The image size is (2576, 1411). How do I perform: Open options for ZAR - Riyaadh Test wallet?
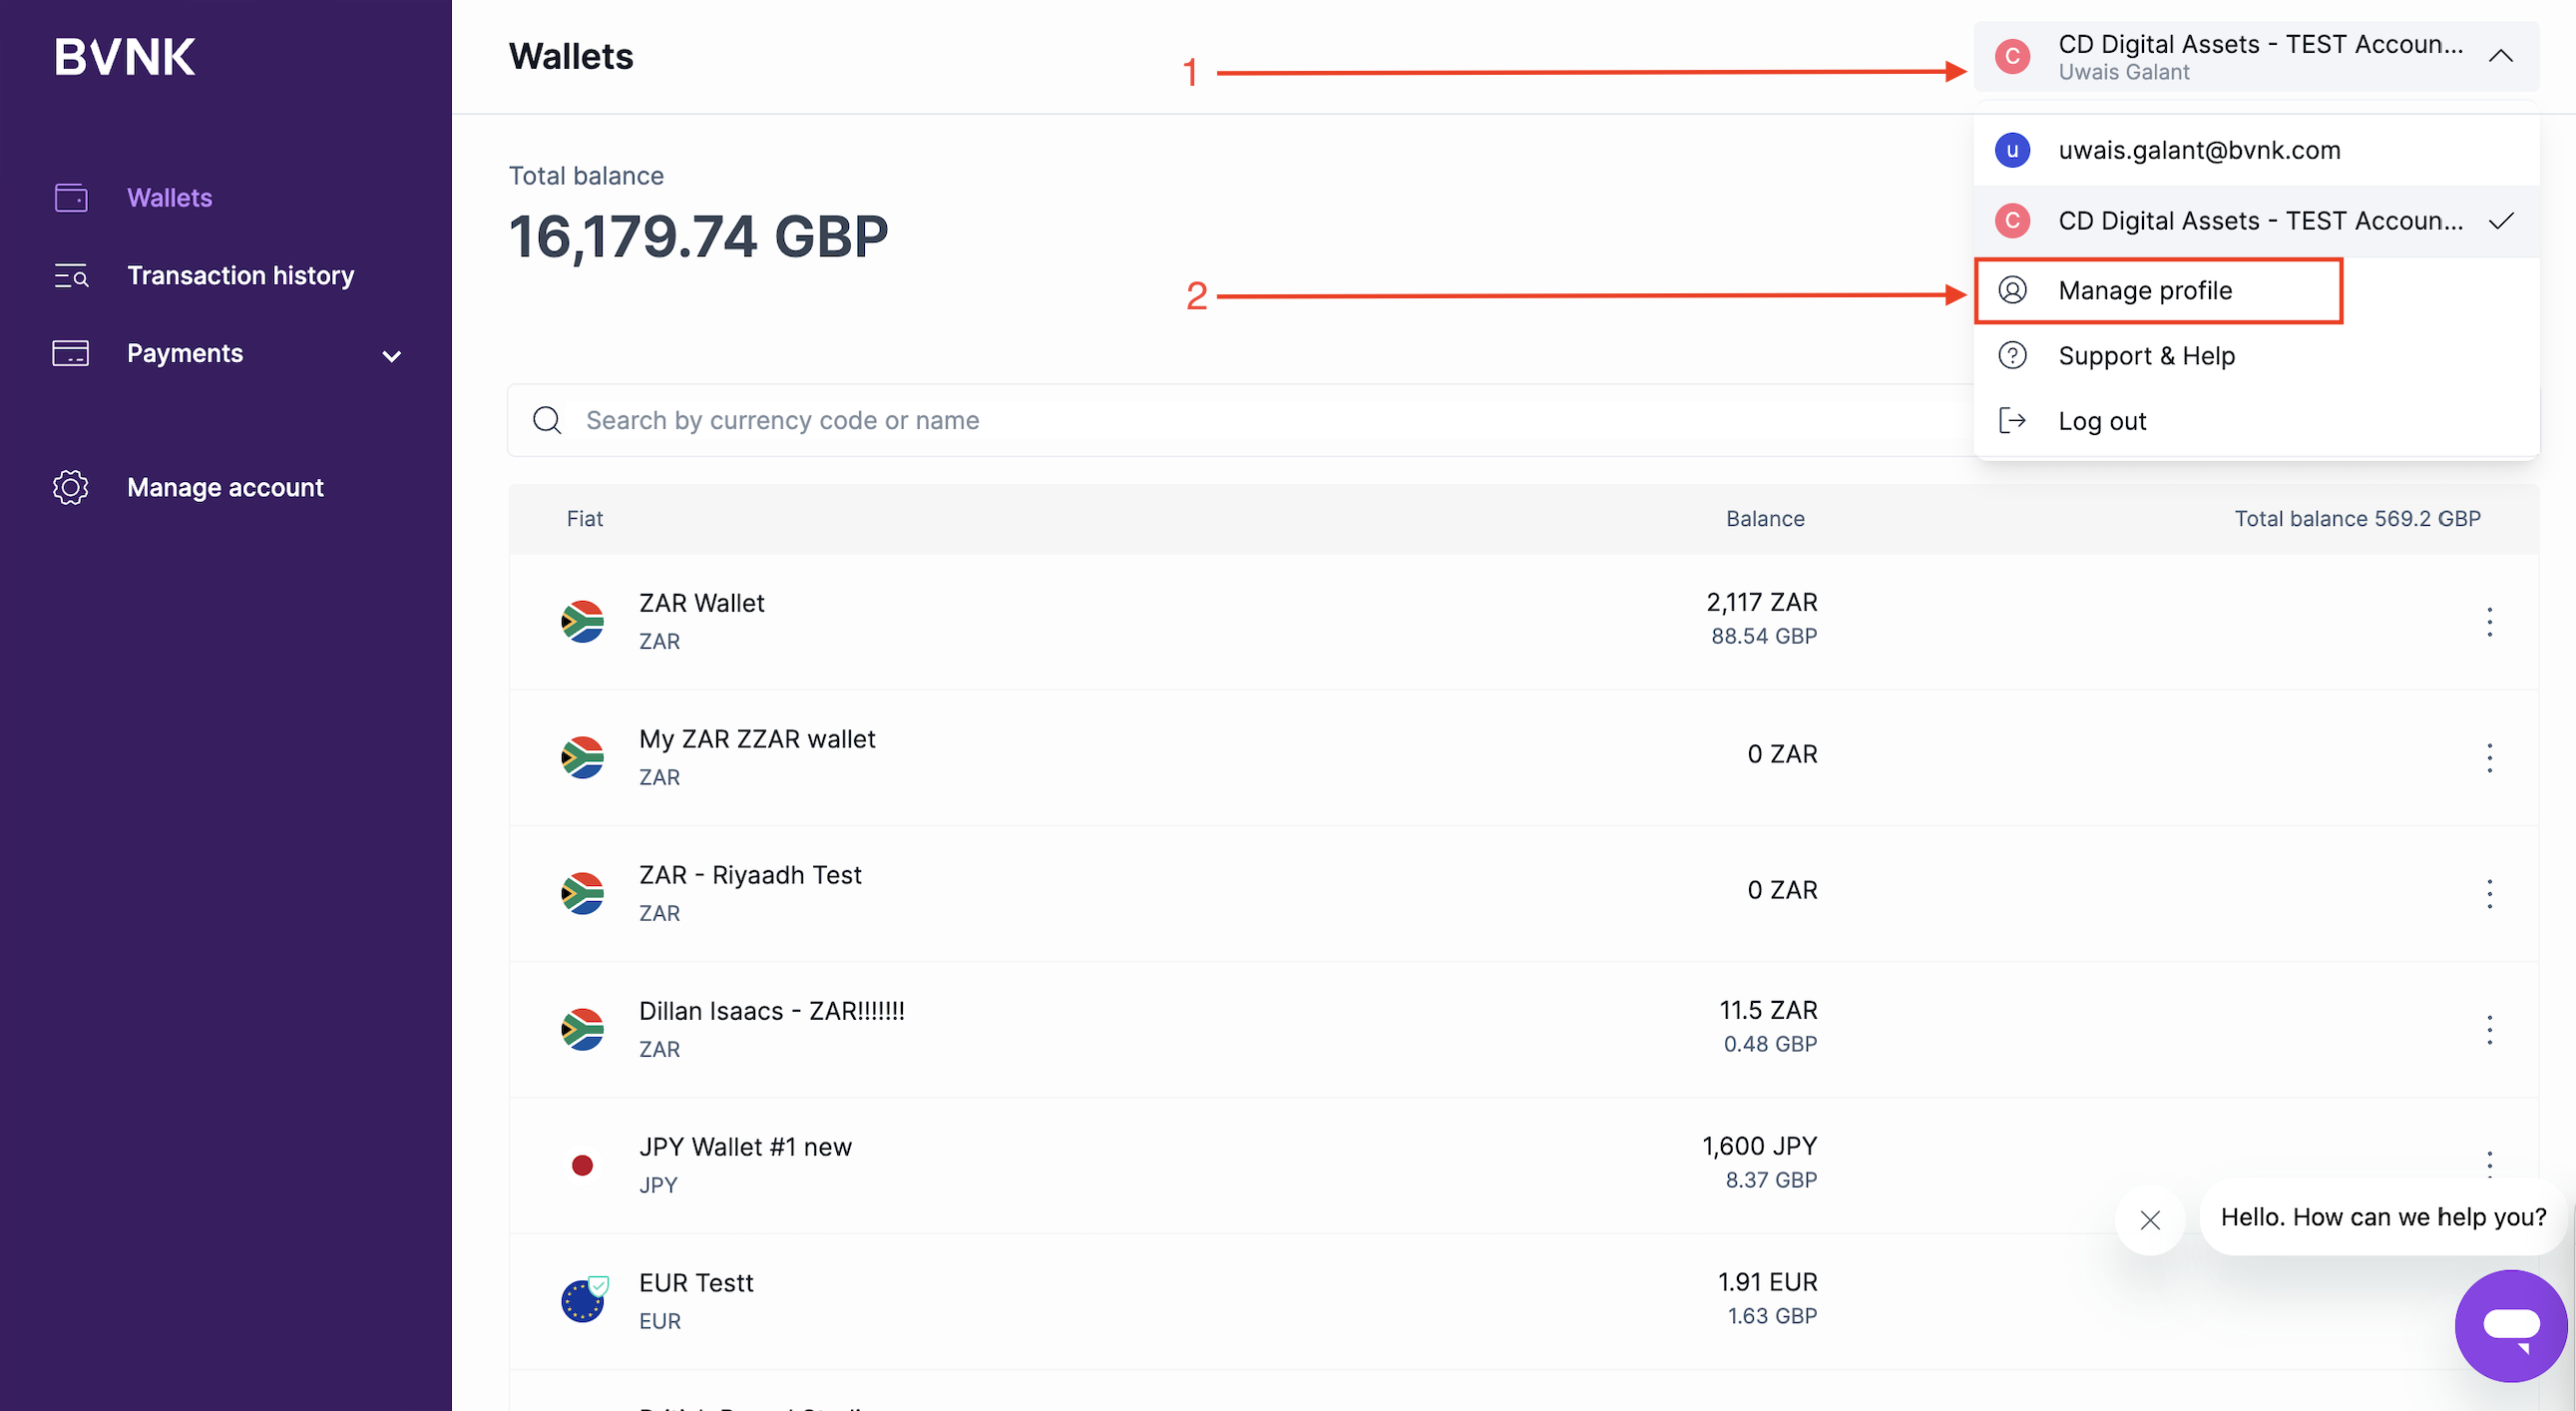2489,894
